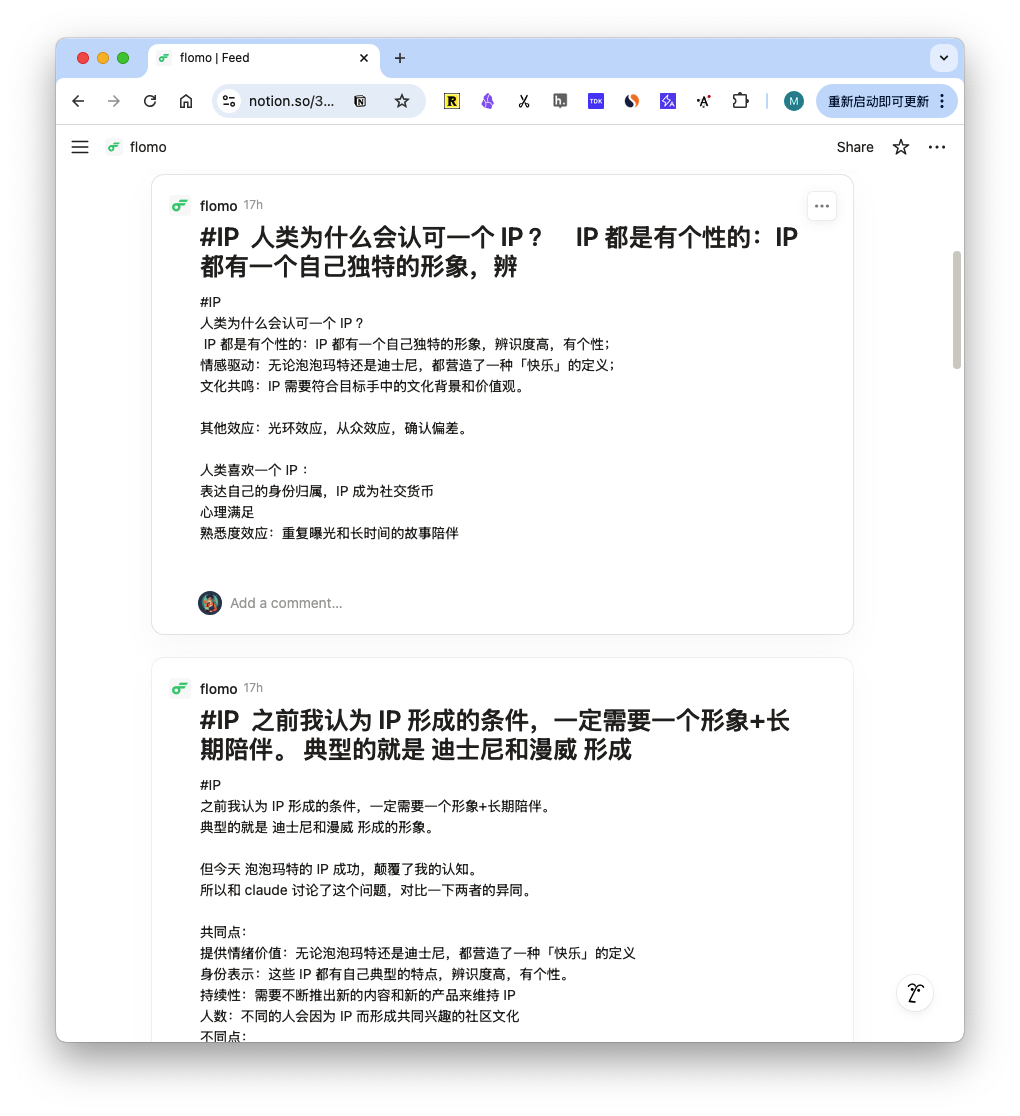Go back to the previous page
Screen dimensions: 1020x1116
pos(78,101)
